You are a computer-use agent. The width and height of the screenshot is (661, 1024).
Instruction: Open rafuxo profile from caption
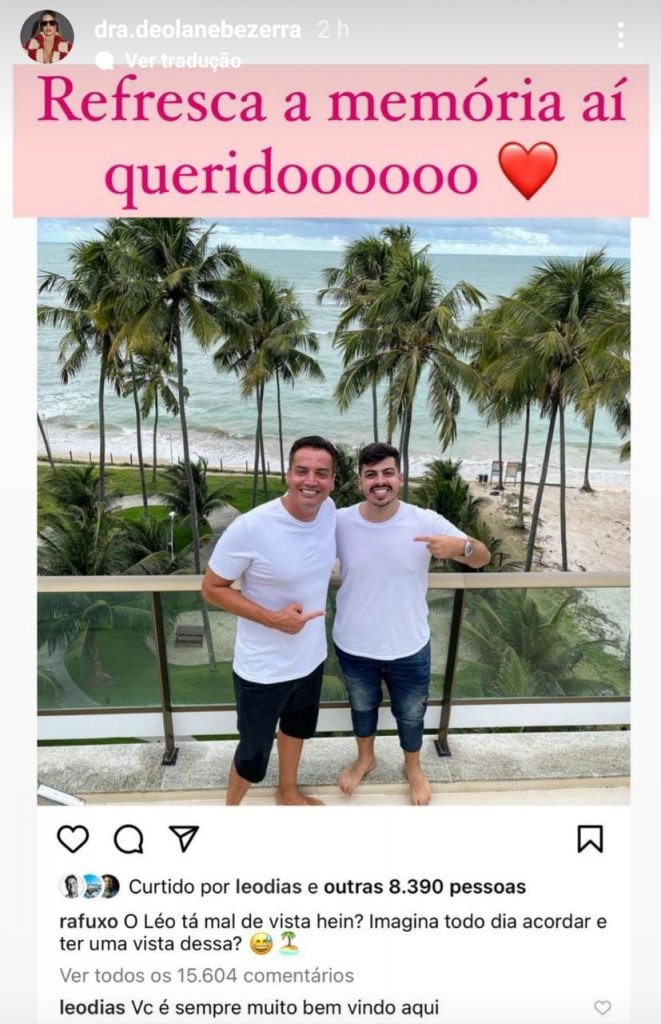89,922
